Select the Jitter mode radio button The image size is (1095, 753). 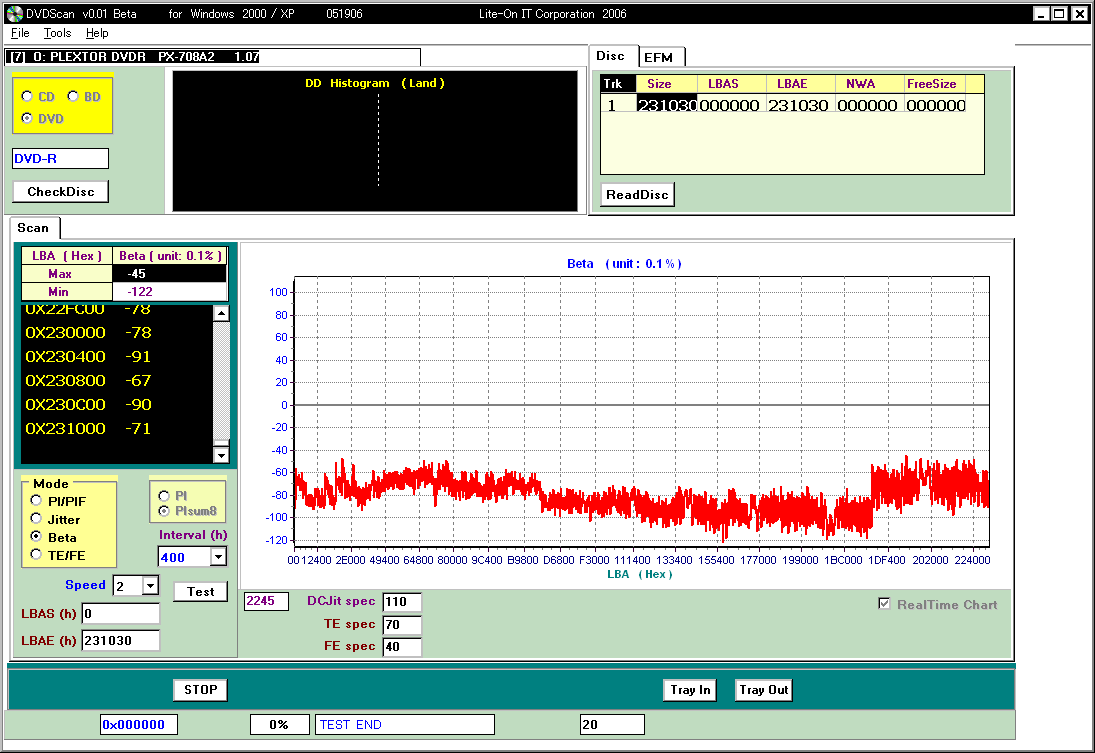pyautogui.click(x=37, y=519)
